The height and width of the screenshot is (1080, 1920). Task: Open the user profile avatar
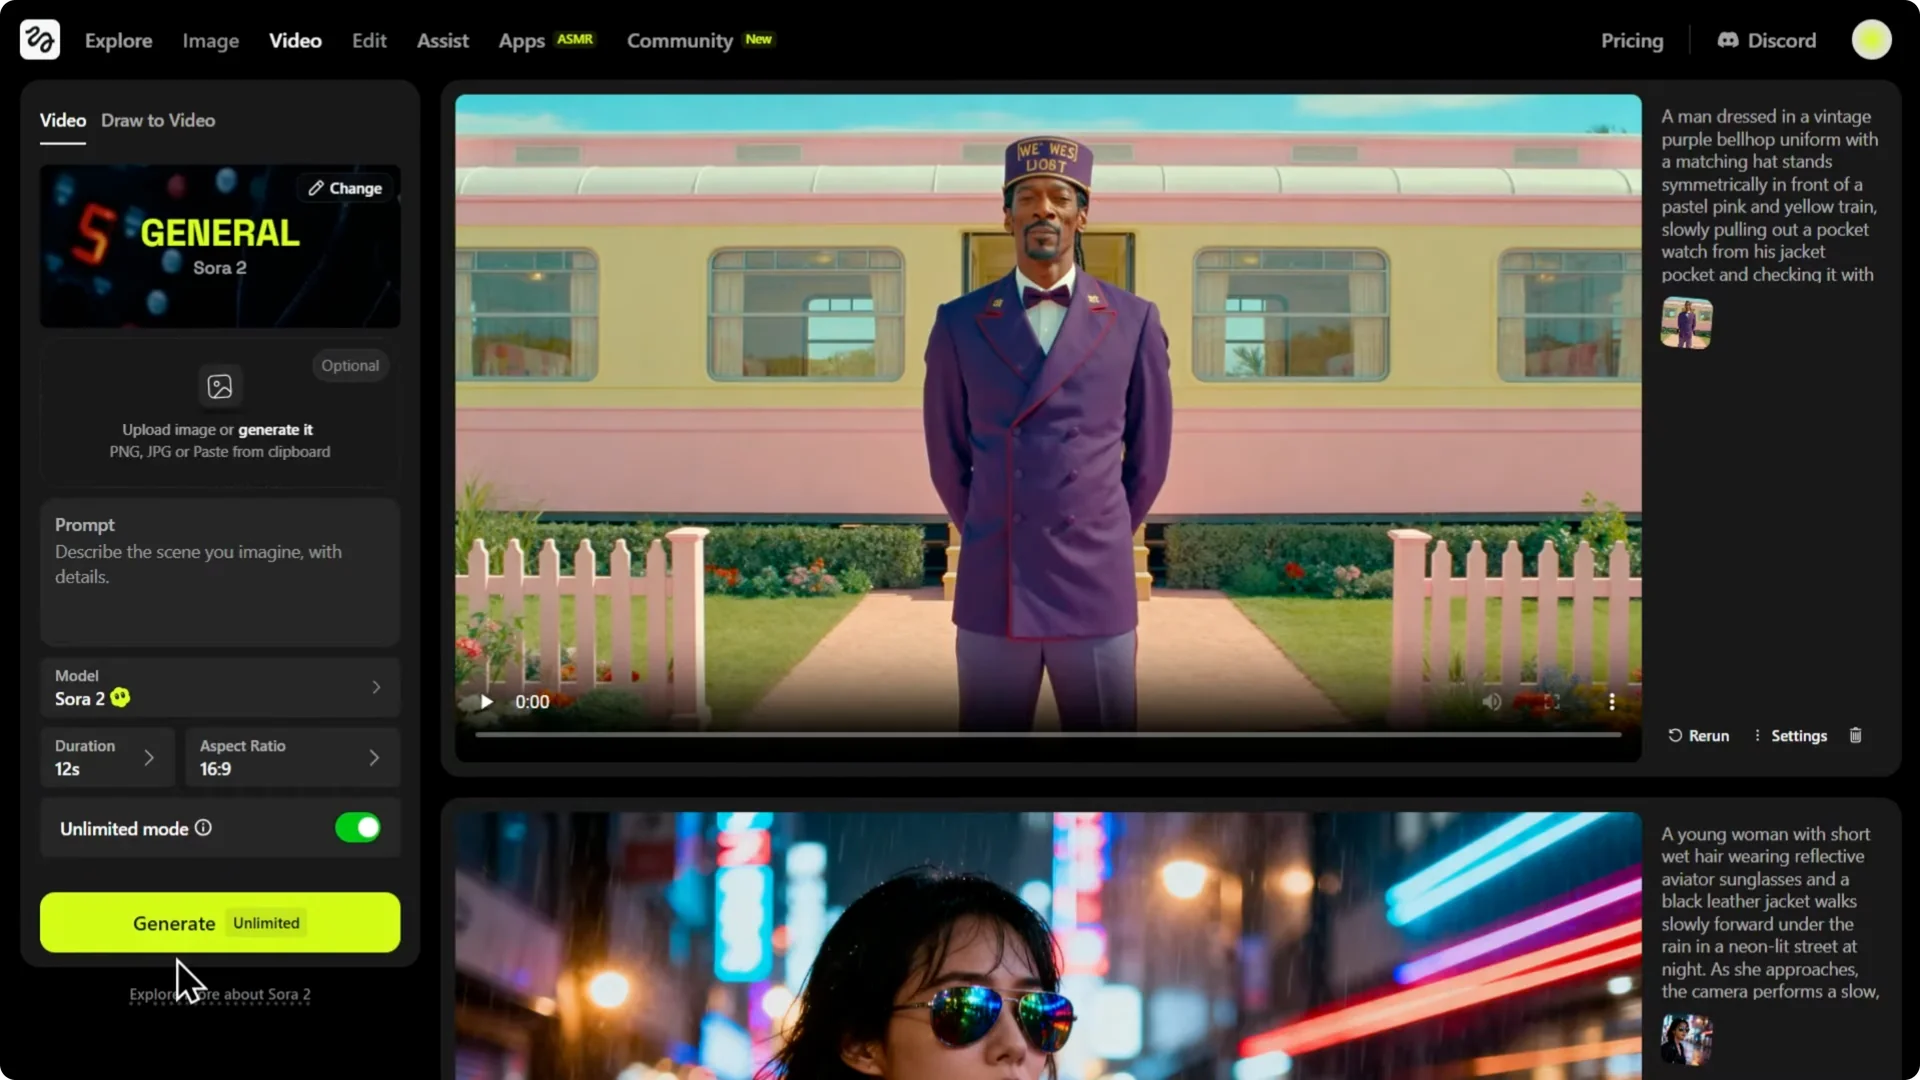(x=1871, y=40)
